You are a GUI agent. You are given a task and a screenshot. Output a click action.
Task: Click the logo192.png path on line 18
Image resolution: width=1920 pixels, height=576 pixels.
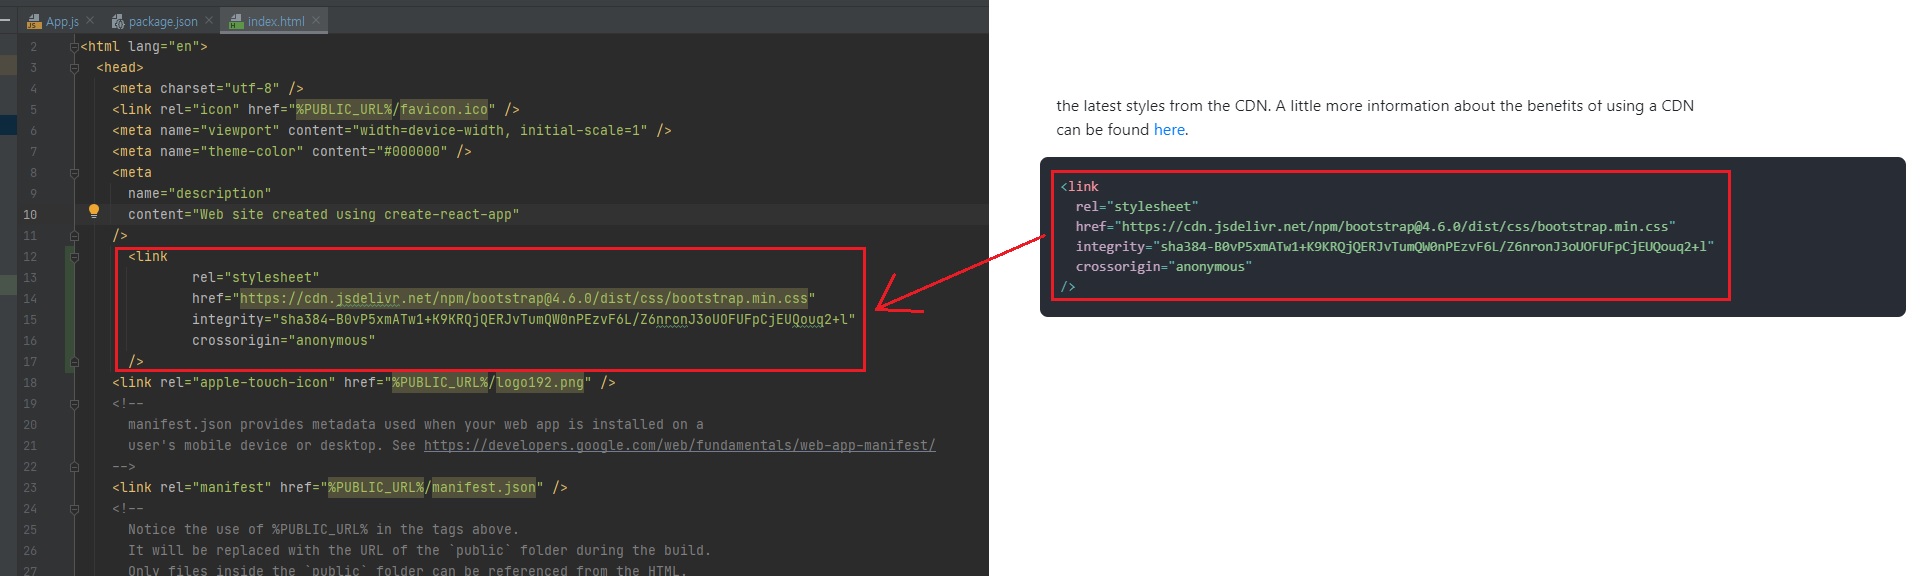(540, 382)
